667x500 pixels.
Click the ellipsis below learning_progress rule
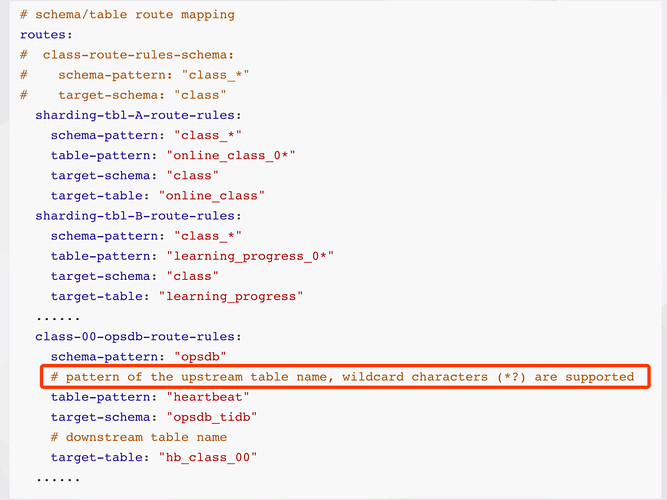(x=58, y=318)
